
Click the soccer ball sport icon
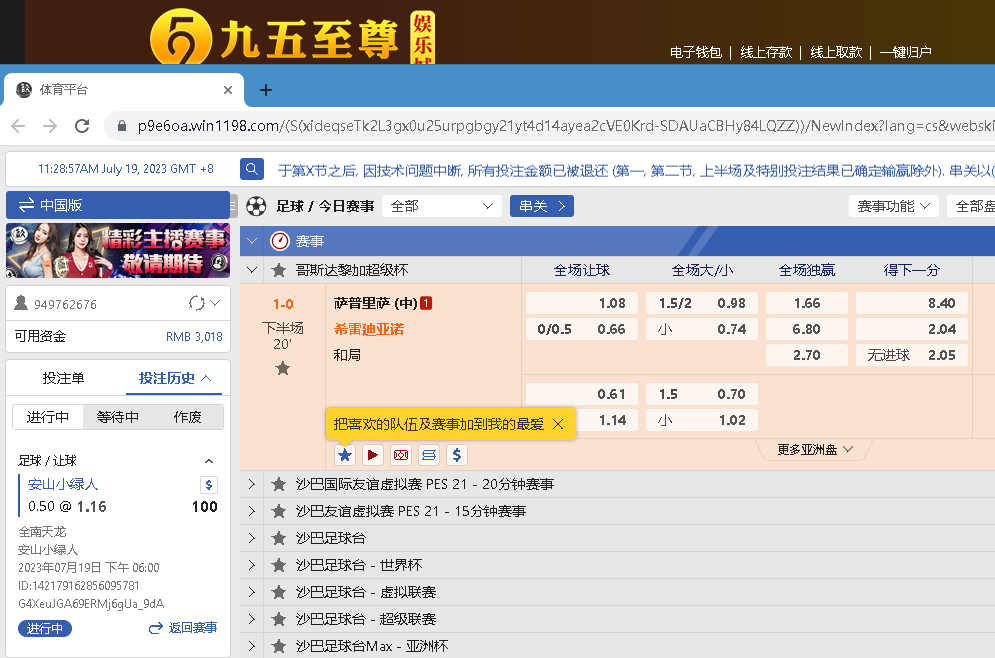[256, 206]
